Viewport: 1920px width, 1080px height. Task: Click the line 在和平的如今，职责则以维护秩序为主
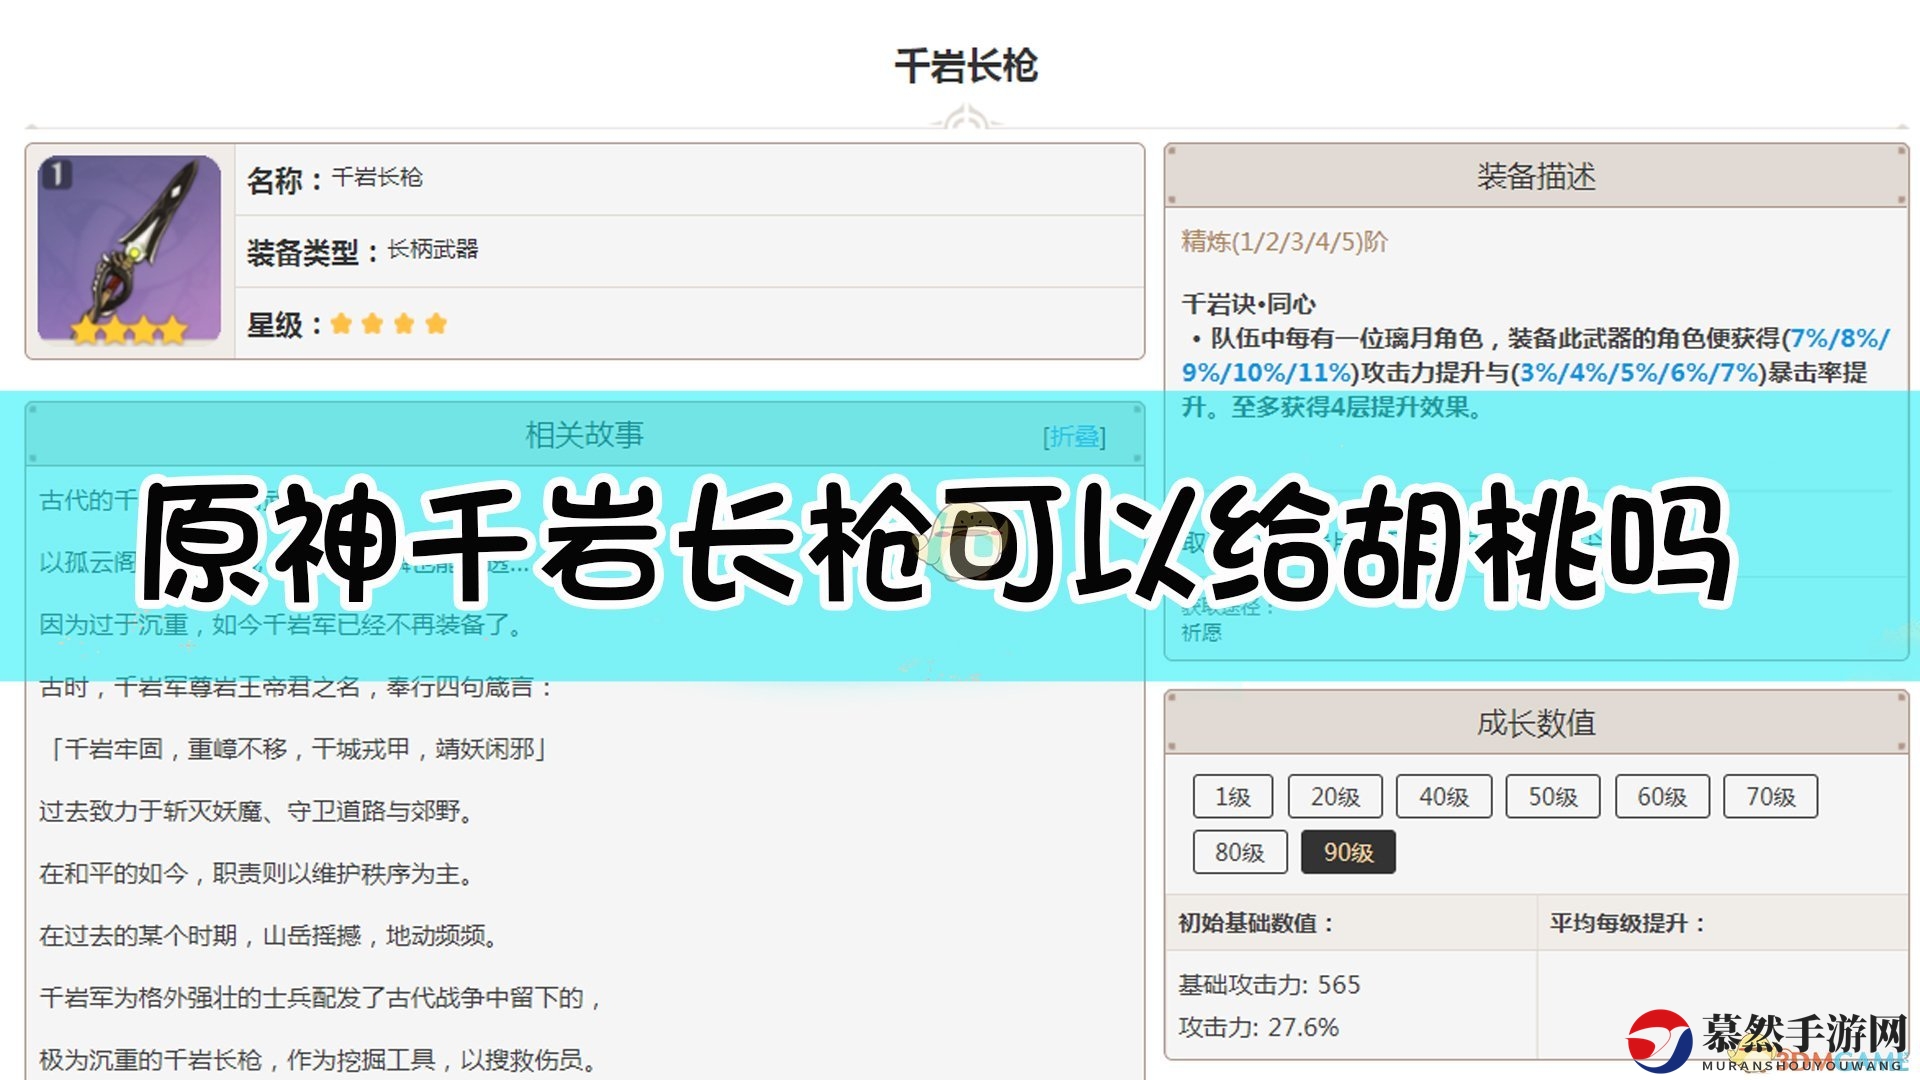click(256, 873)
